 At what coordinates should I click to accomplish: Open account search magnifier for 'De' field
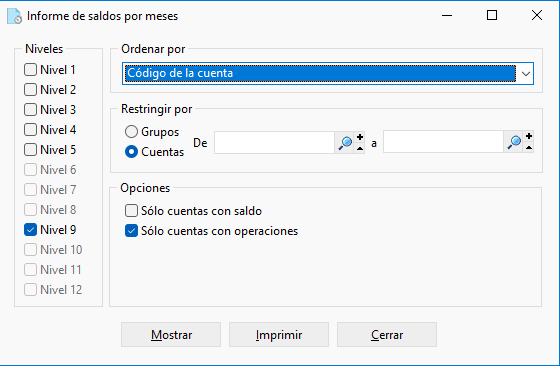click(345, 143)
